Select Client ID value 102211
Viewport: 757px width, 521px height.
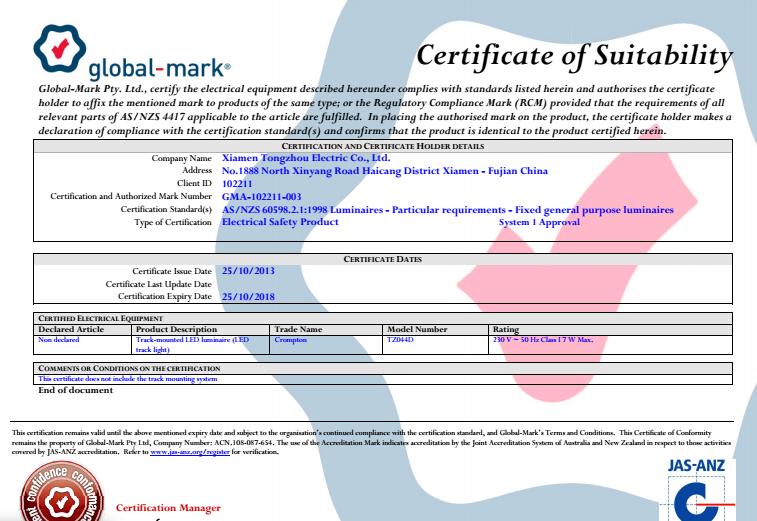pyautogui.click(x=237, y=184)
